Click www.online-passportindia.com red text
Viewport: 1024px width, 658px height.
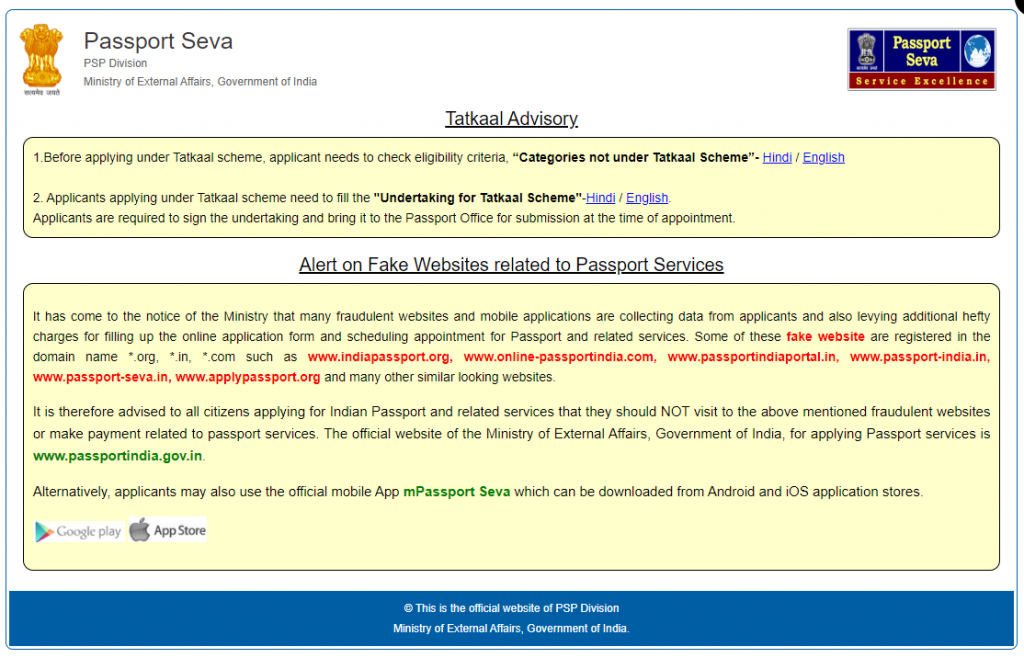click(x=560, y=357)
